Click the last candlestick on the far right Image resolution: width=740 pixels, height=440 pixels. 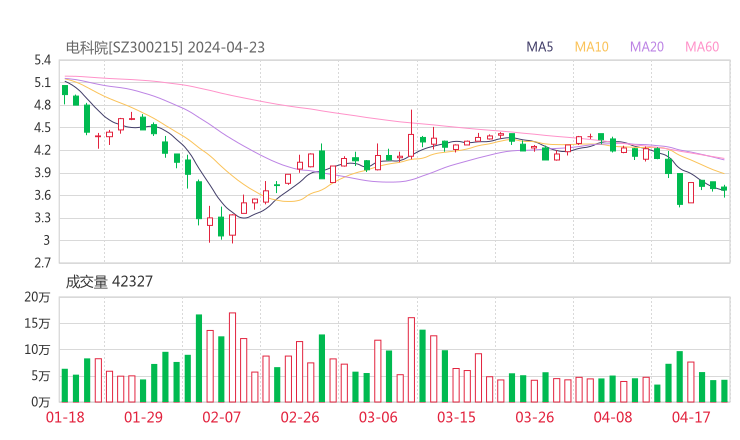724,189
